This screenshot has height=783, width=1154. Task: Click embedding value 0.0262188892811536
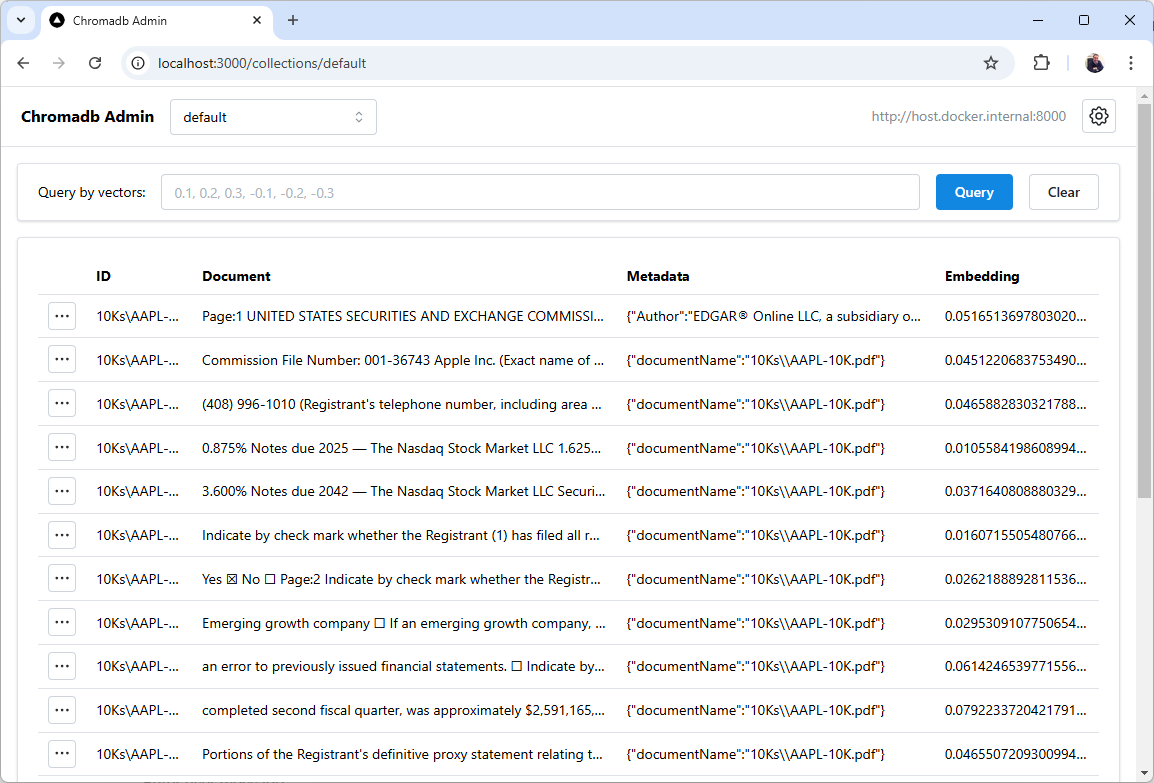(x=1016, y=578)
